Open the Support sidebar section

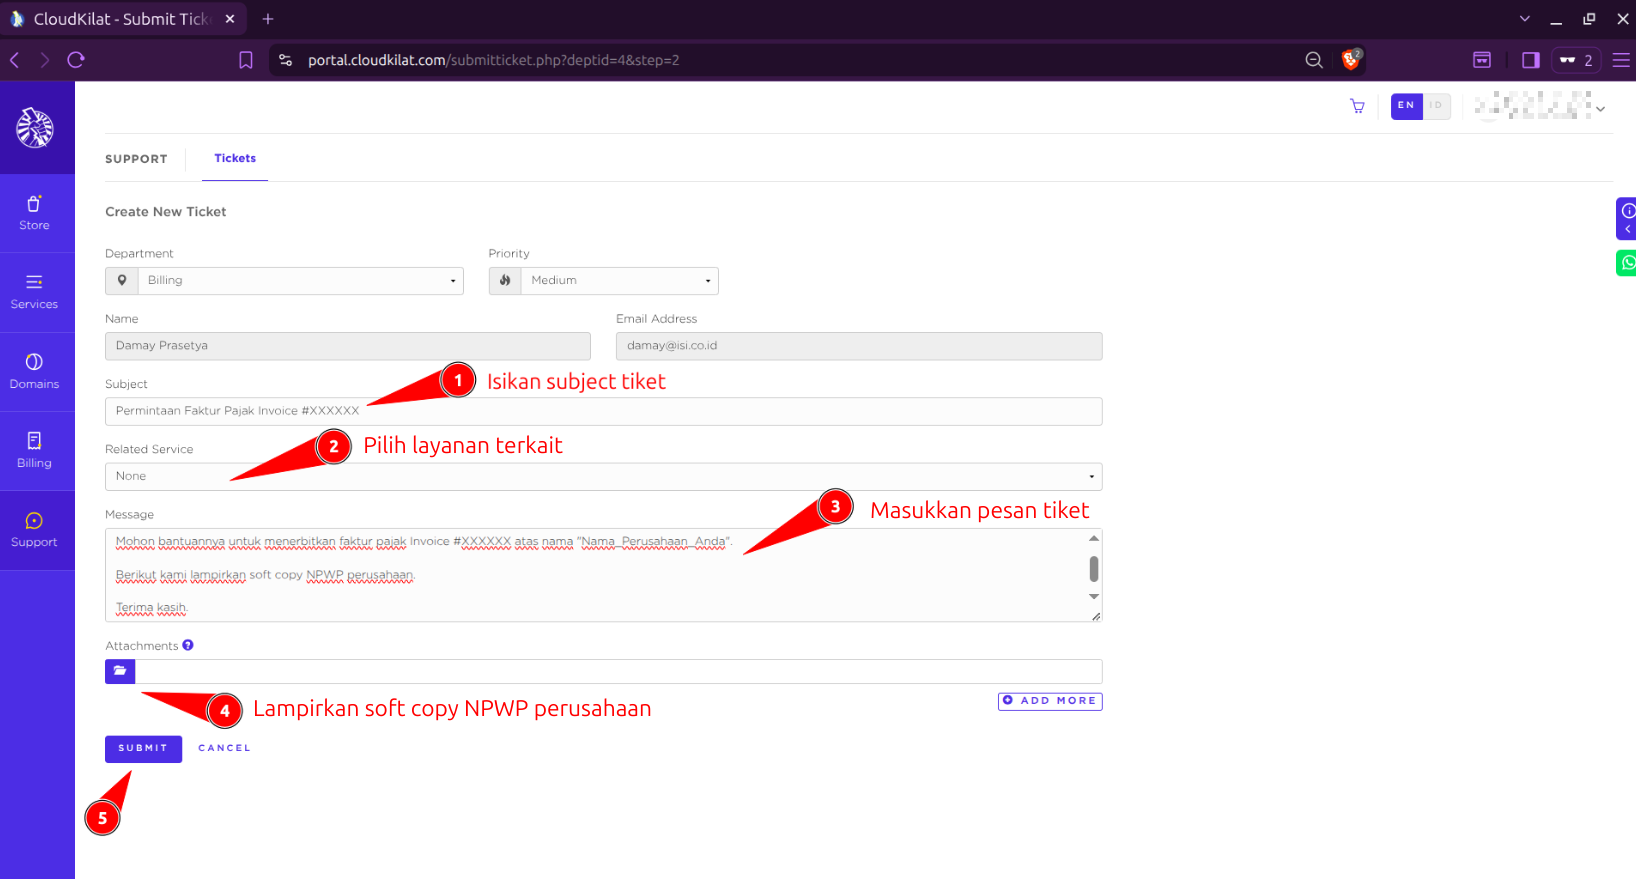pos(34,530)
